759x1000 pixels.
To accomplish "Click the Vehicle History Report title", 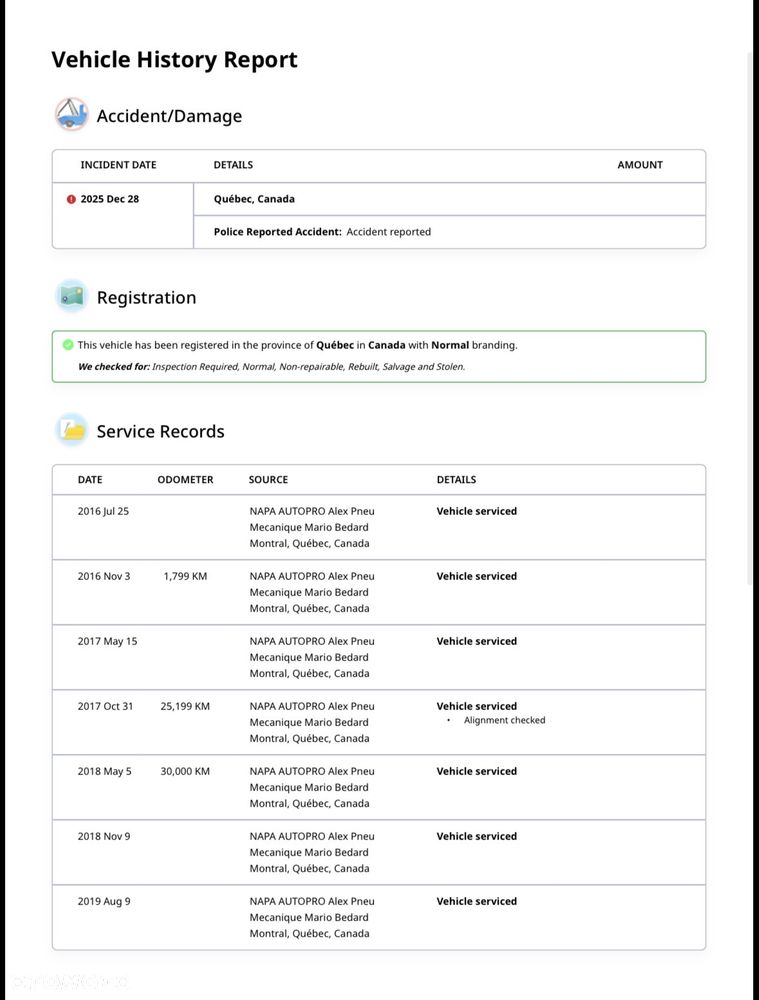I will click(174, 59).
